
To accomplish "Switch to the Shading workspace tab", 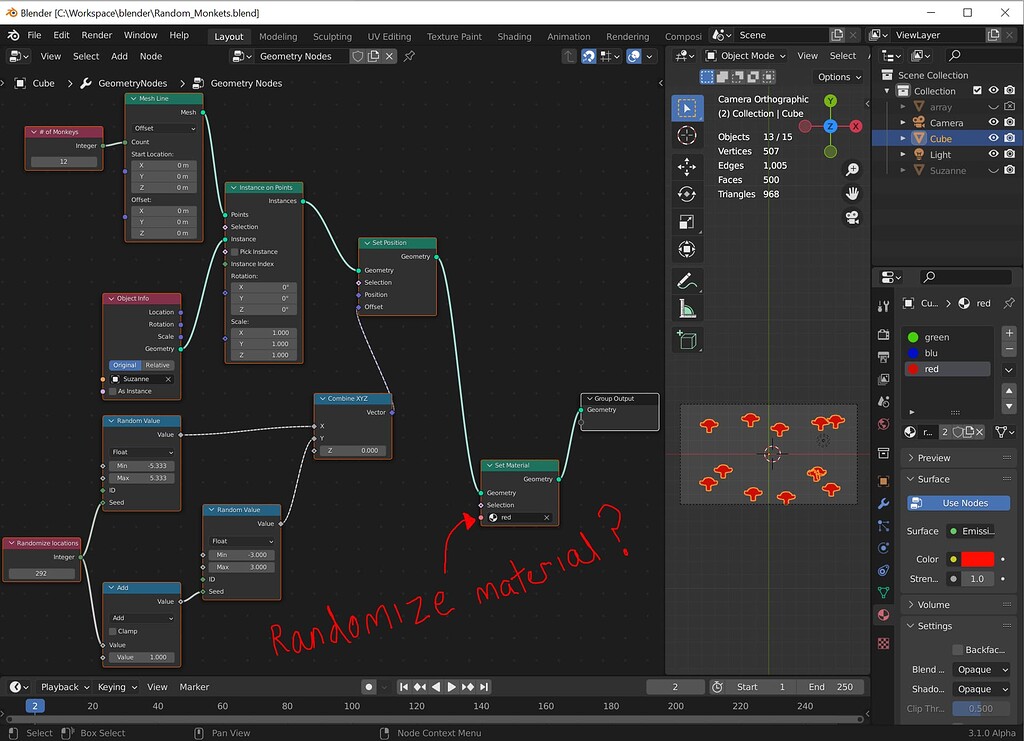I will click(x=514, y=35).
